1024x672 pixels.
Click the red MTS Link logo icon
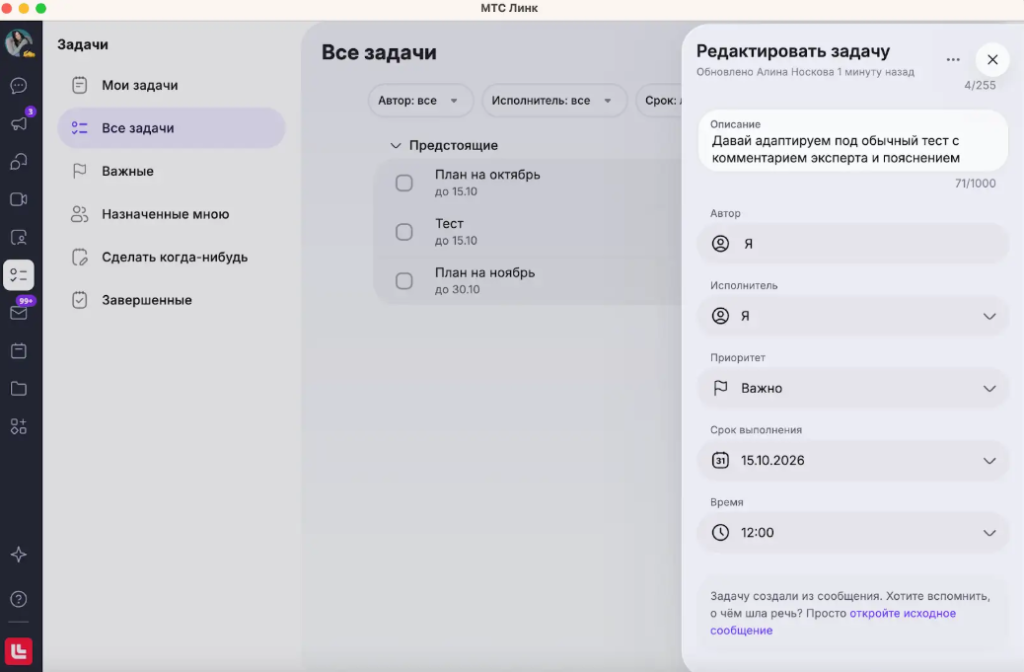pos(19,651)
